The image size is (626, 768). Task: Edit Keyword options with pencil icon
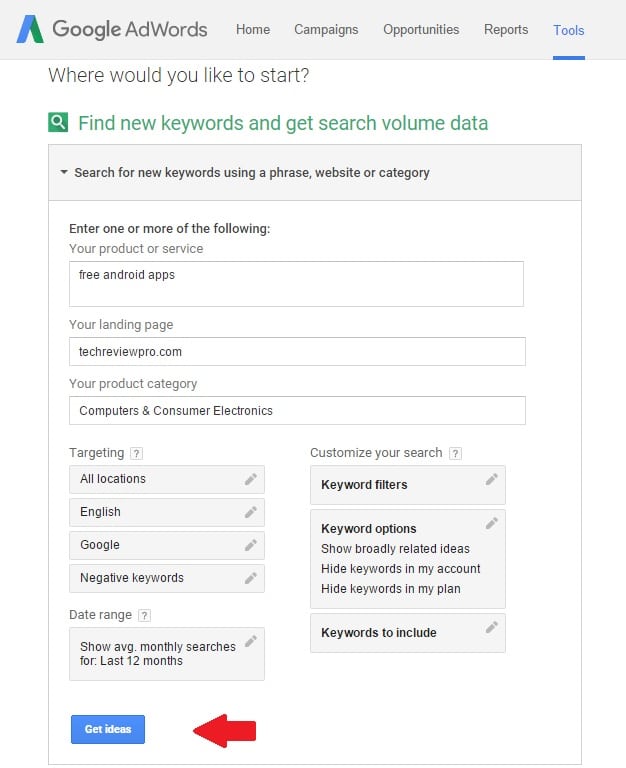pyautogui.click(x=492, y=523)
